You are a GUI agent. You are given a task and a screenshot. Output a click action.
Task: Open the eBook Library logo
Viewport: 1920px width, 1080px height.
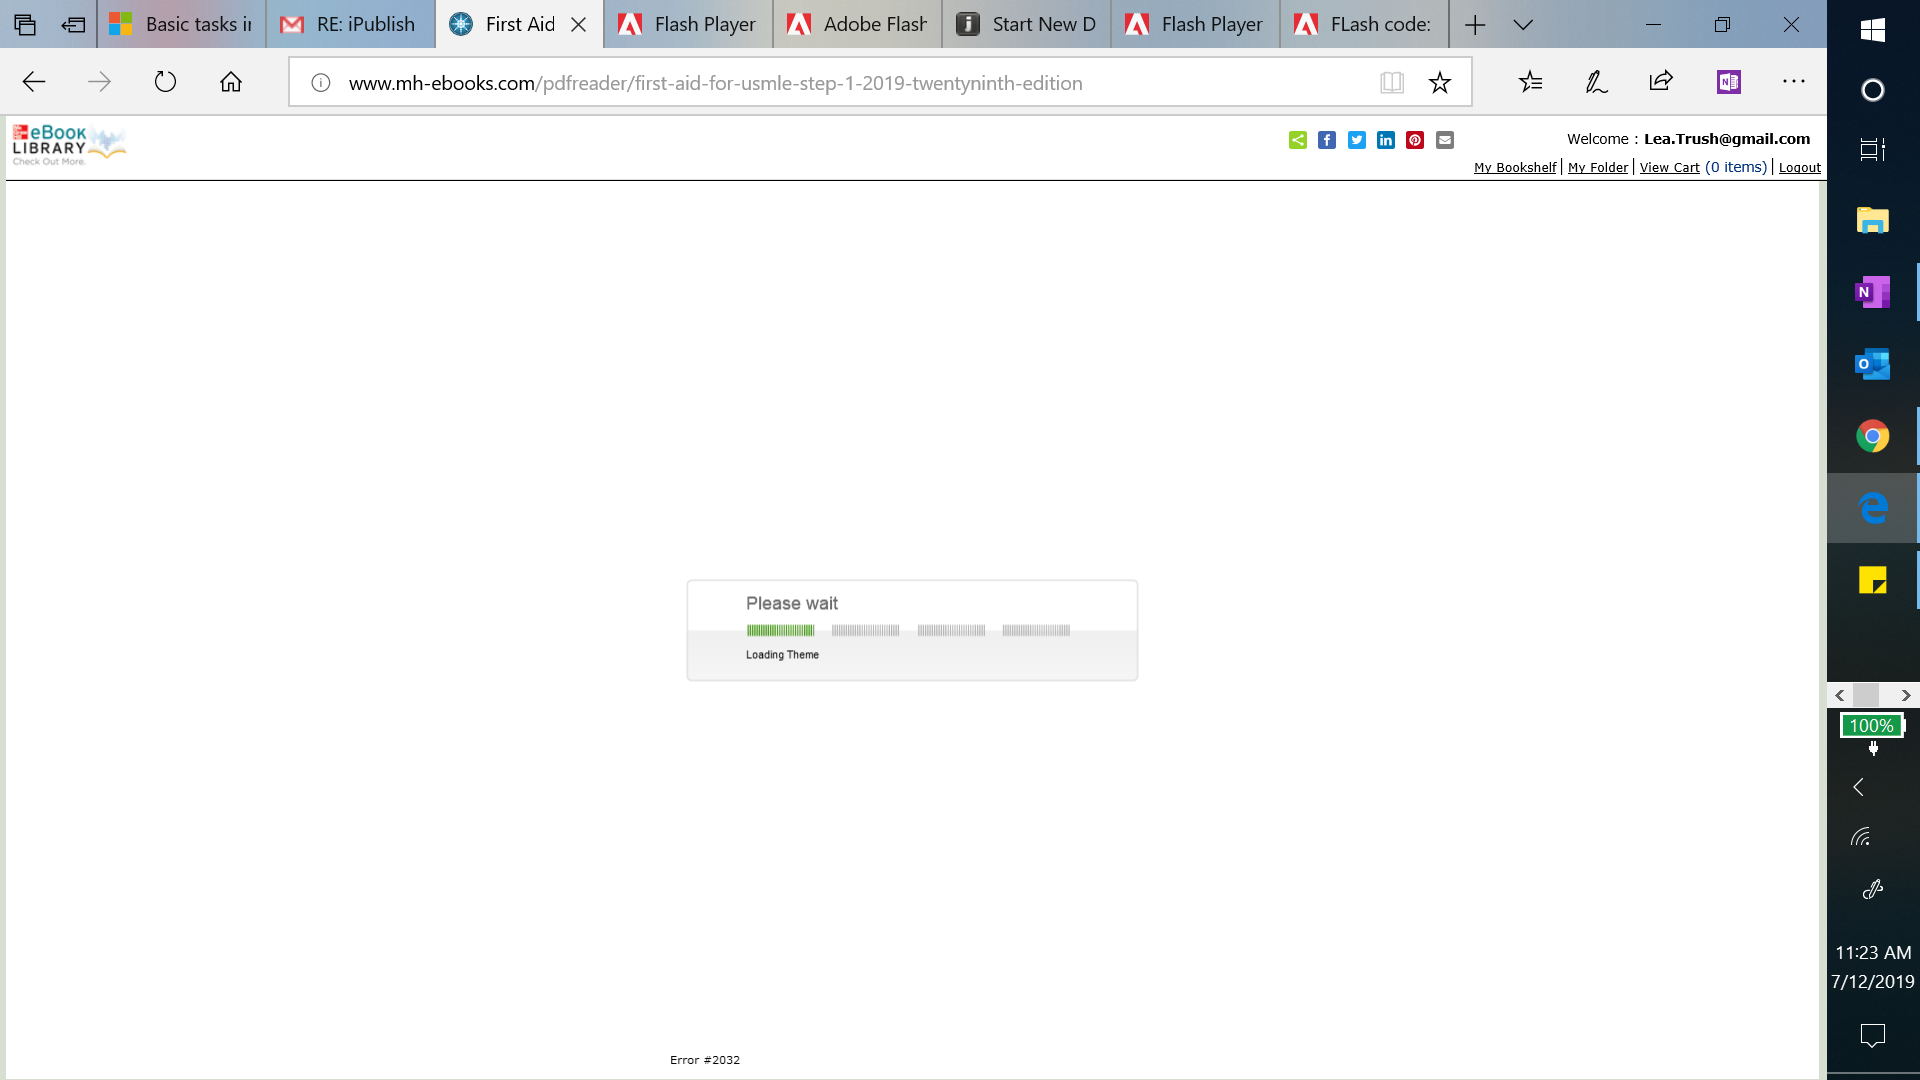68,145
